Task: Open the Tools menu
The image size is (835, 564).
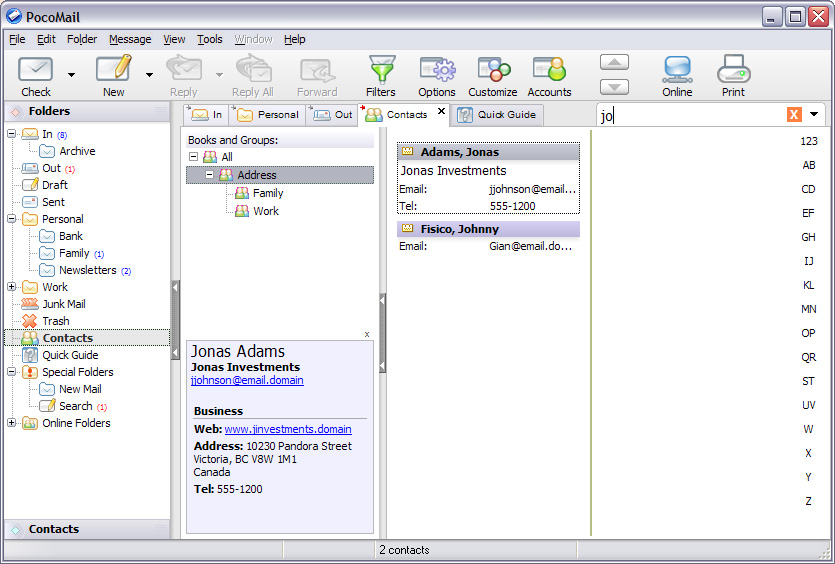Action: 209,39
